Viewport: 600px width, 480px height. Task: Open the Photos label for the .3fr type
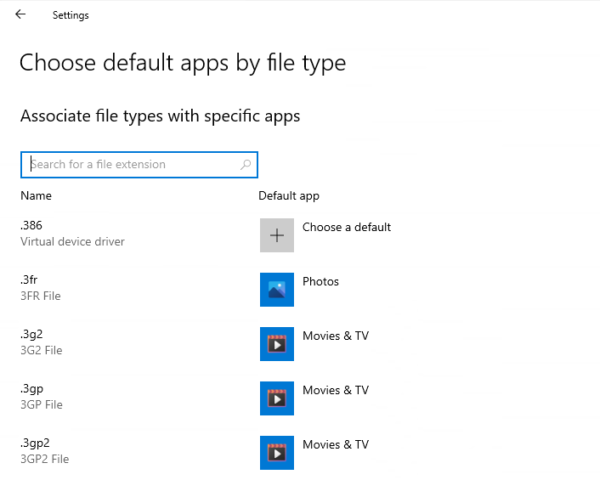pyautogui.click(x=320, y=282)
